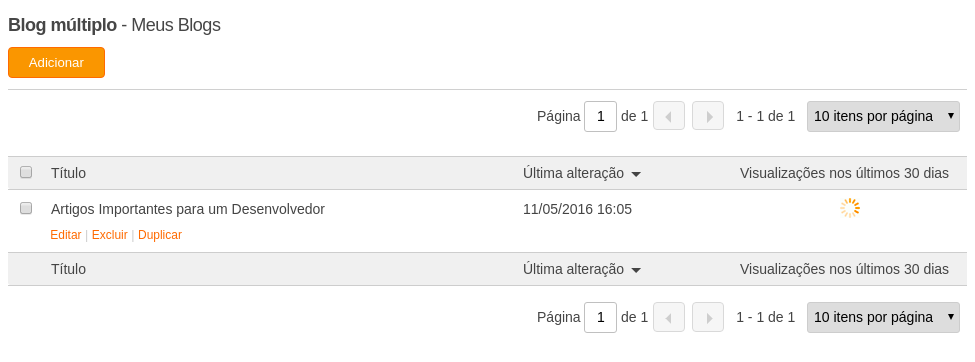Click the orange Adicionar button
975x362 pixels.
tap(56, 63)
